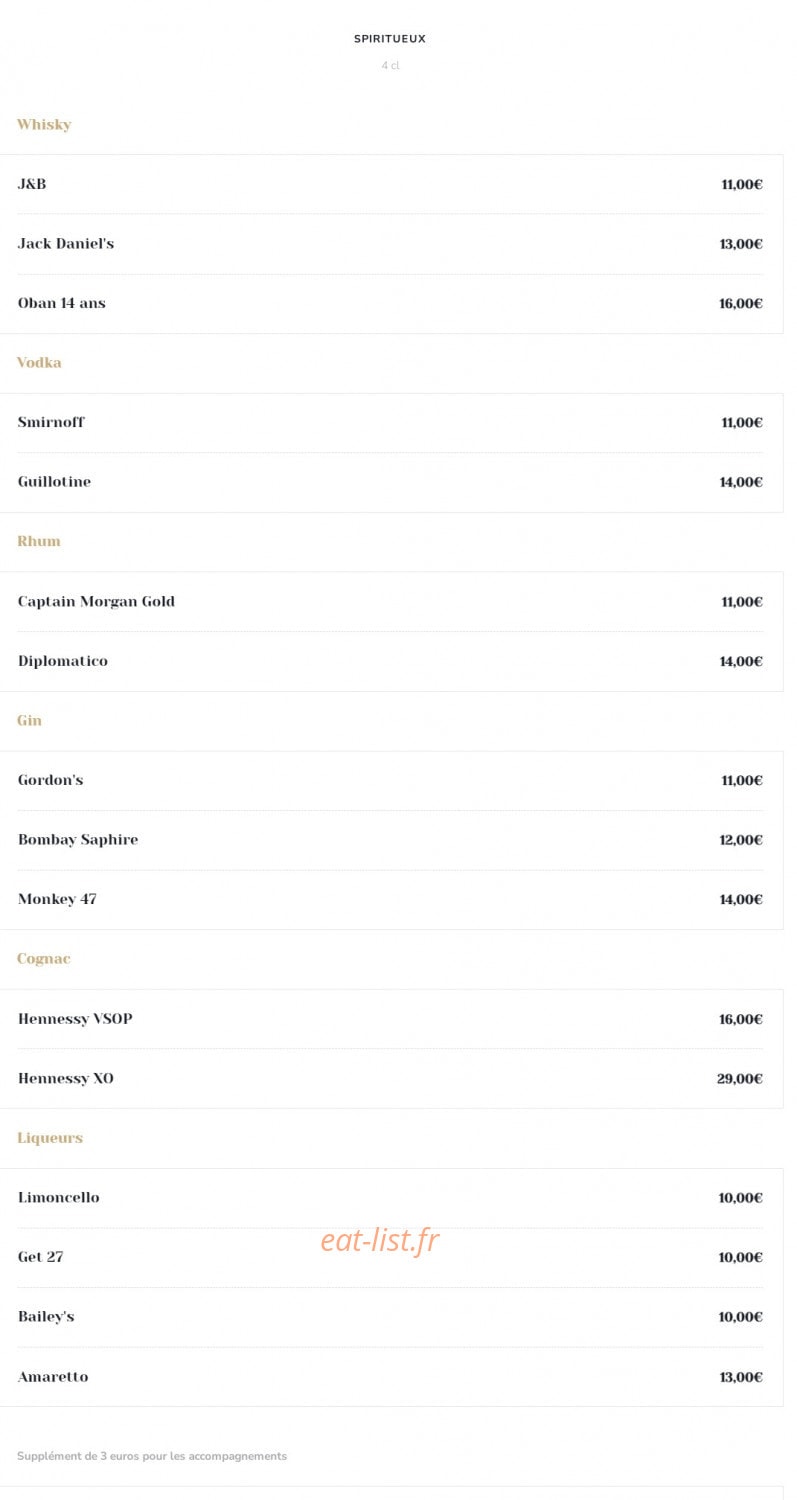Select the J&B whisky item

pos(390,184)
